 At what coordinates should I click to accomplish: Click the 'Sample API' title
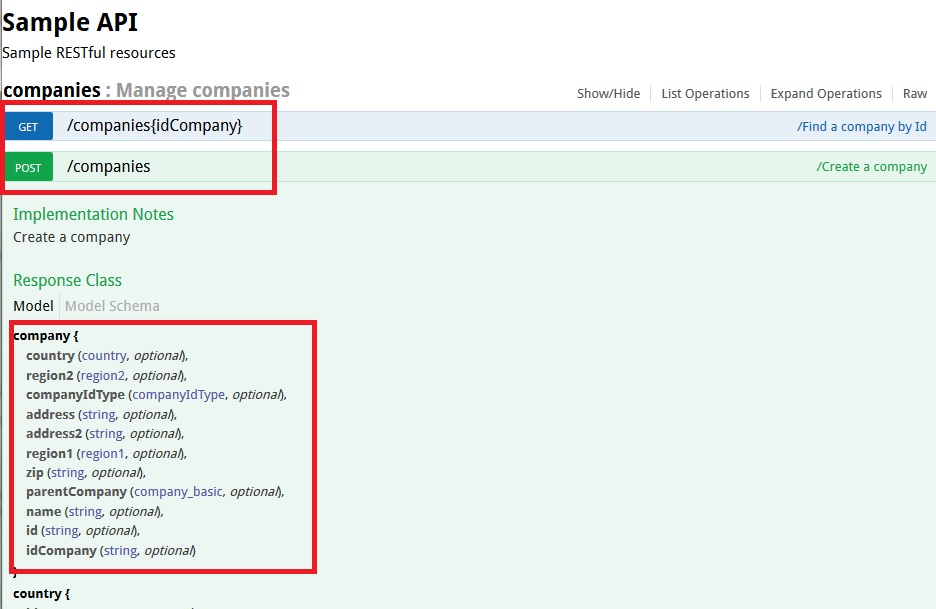click(70, 23)
